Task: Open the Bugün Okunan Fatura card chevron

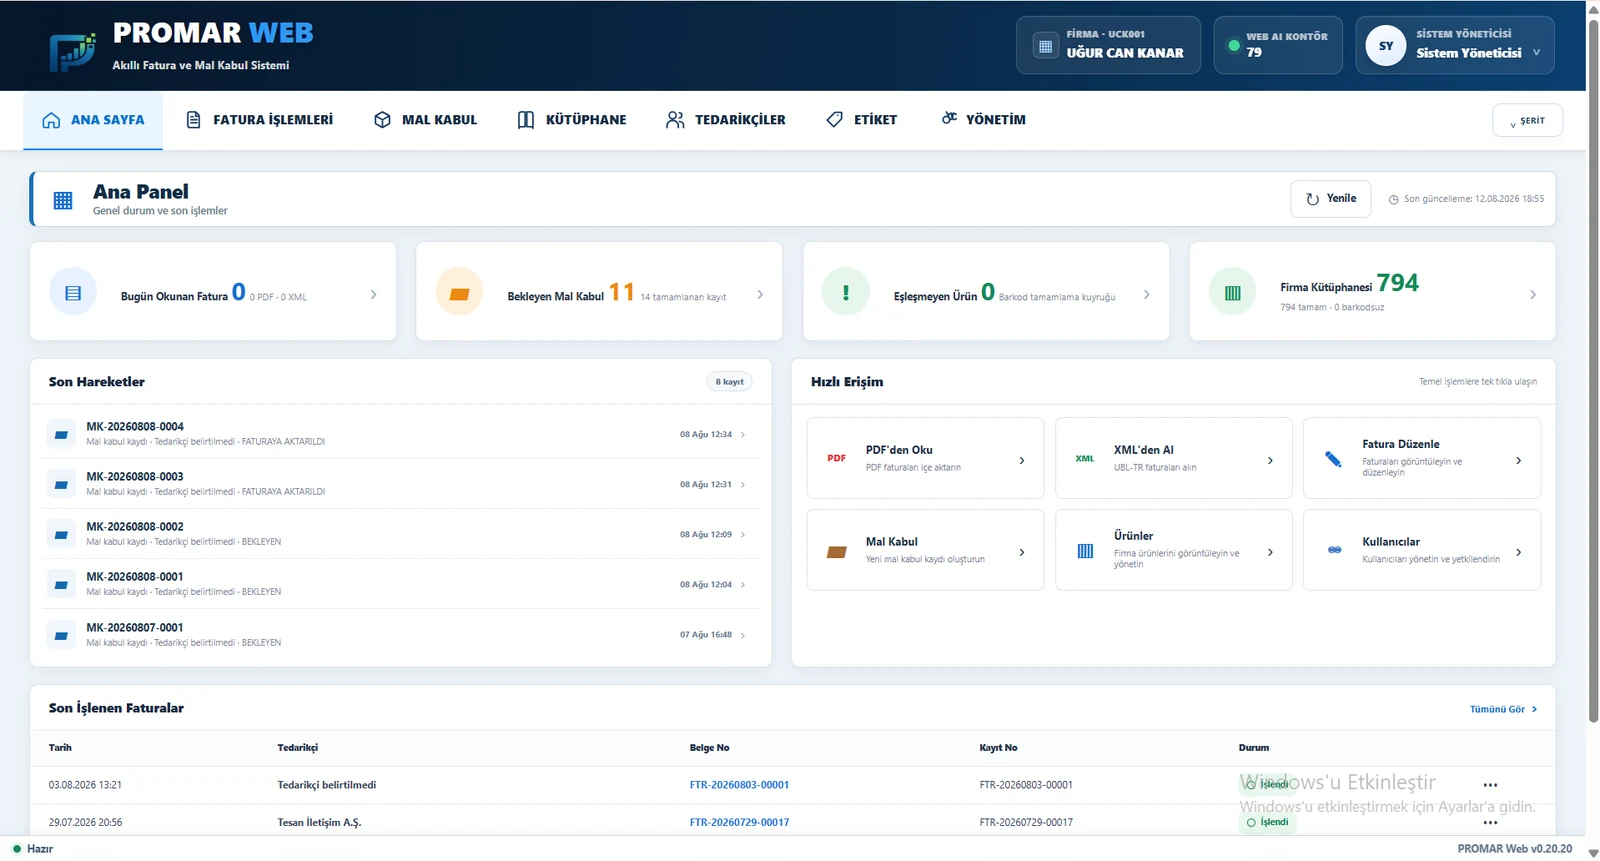Action: pyautogui.click(x=373, y=294)
